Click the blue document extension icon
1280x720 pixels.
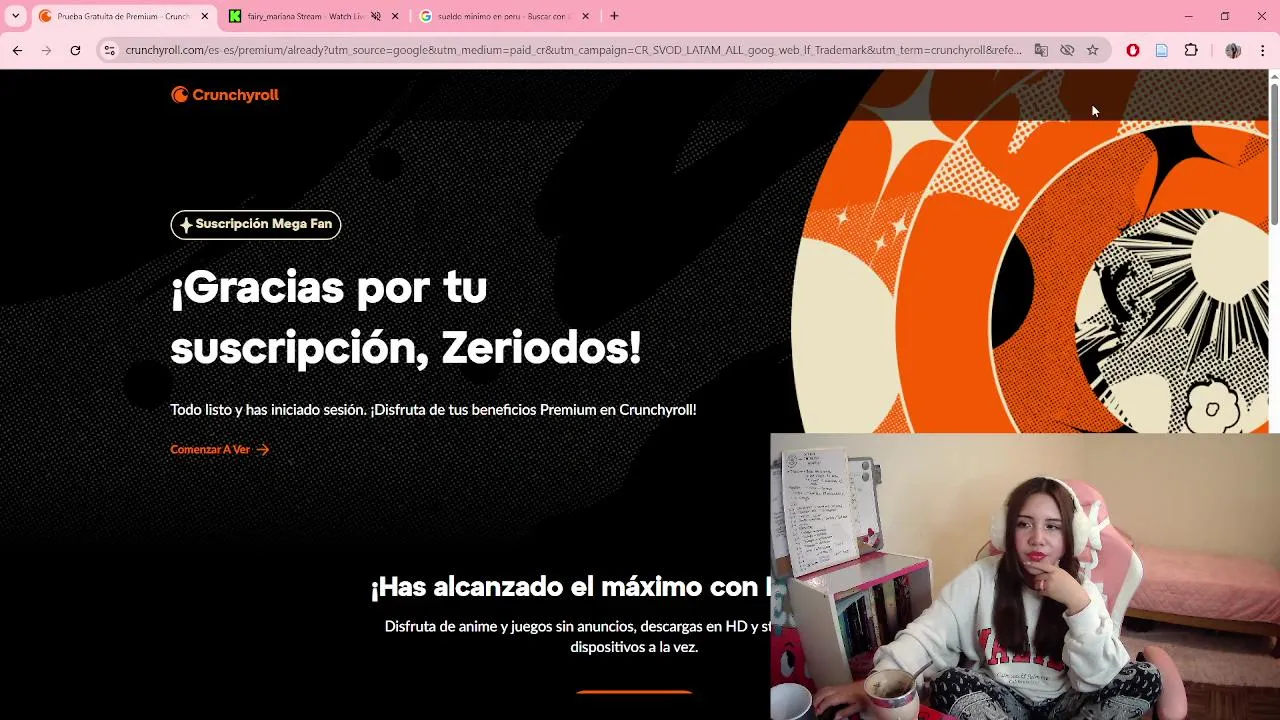[1161, 50]
